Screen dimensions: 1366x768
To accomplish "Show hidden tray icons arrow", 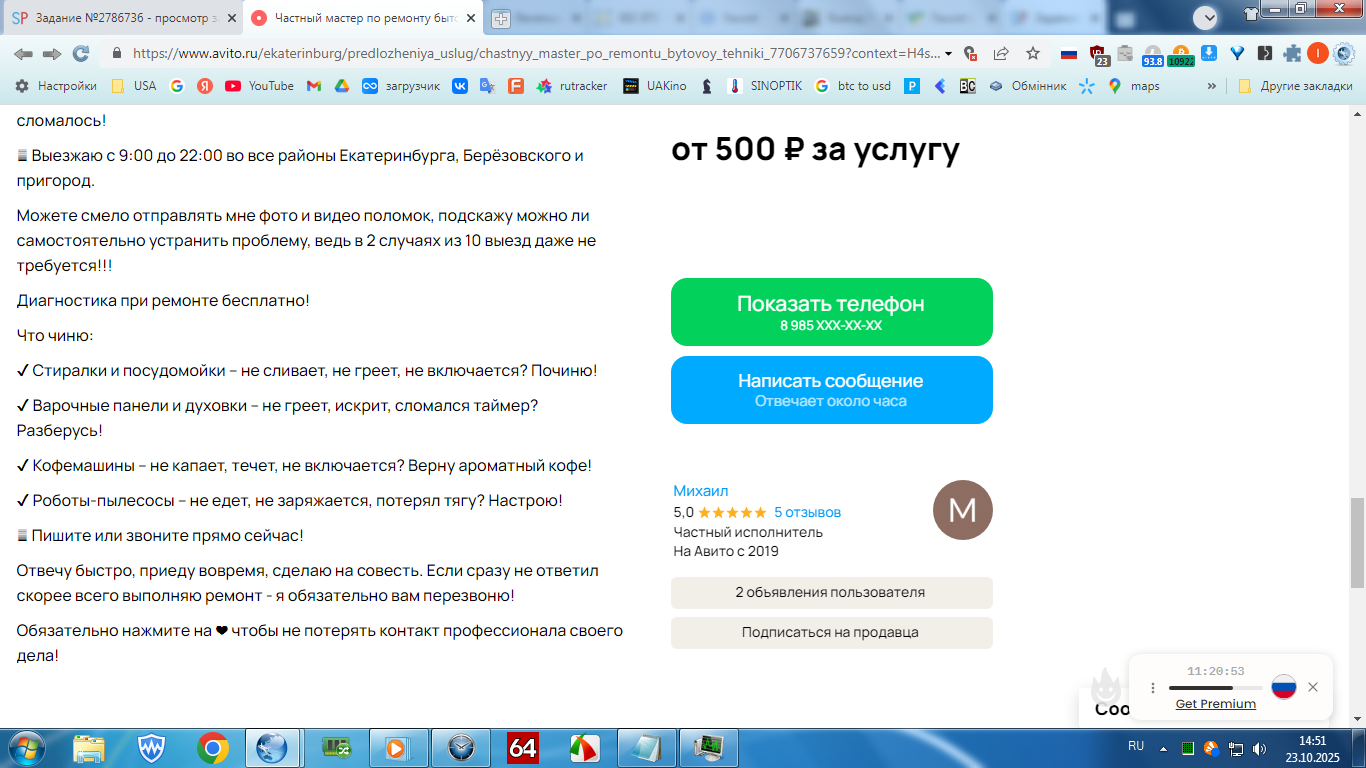I will pos(1163,748).
